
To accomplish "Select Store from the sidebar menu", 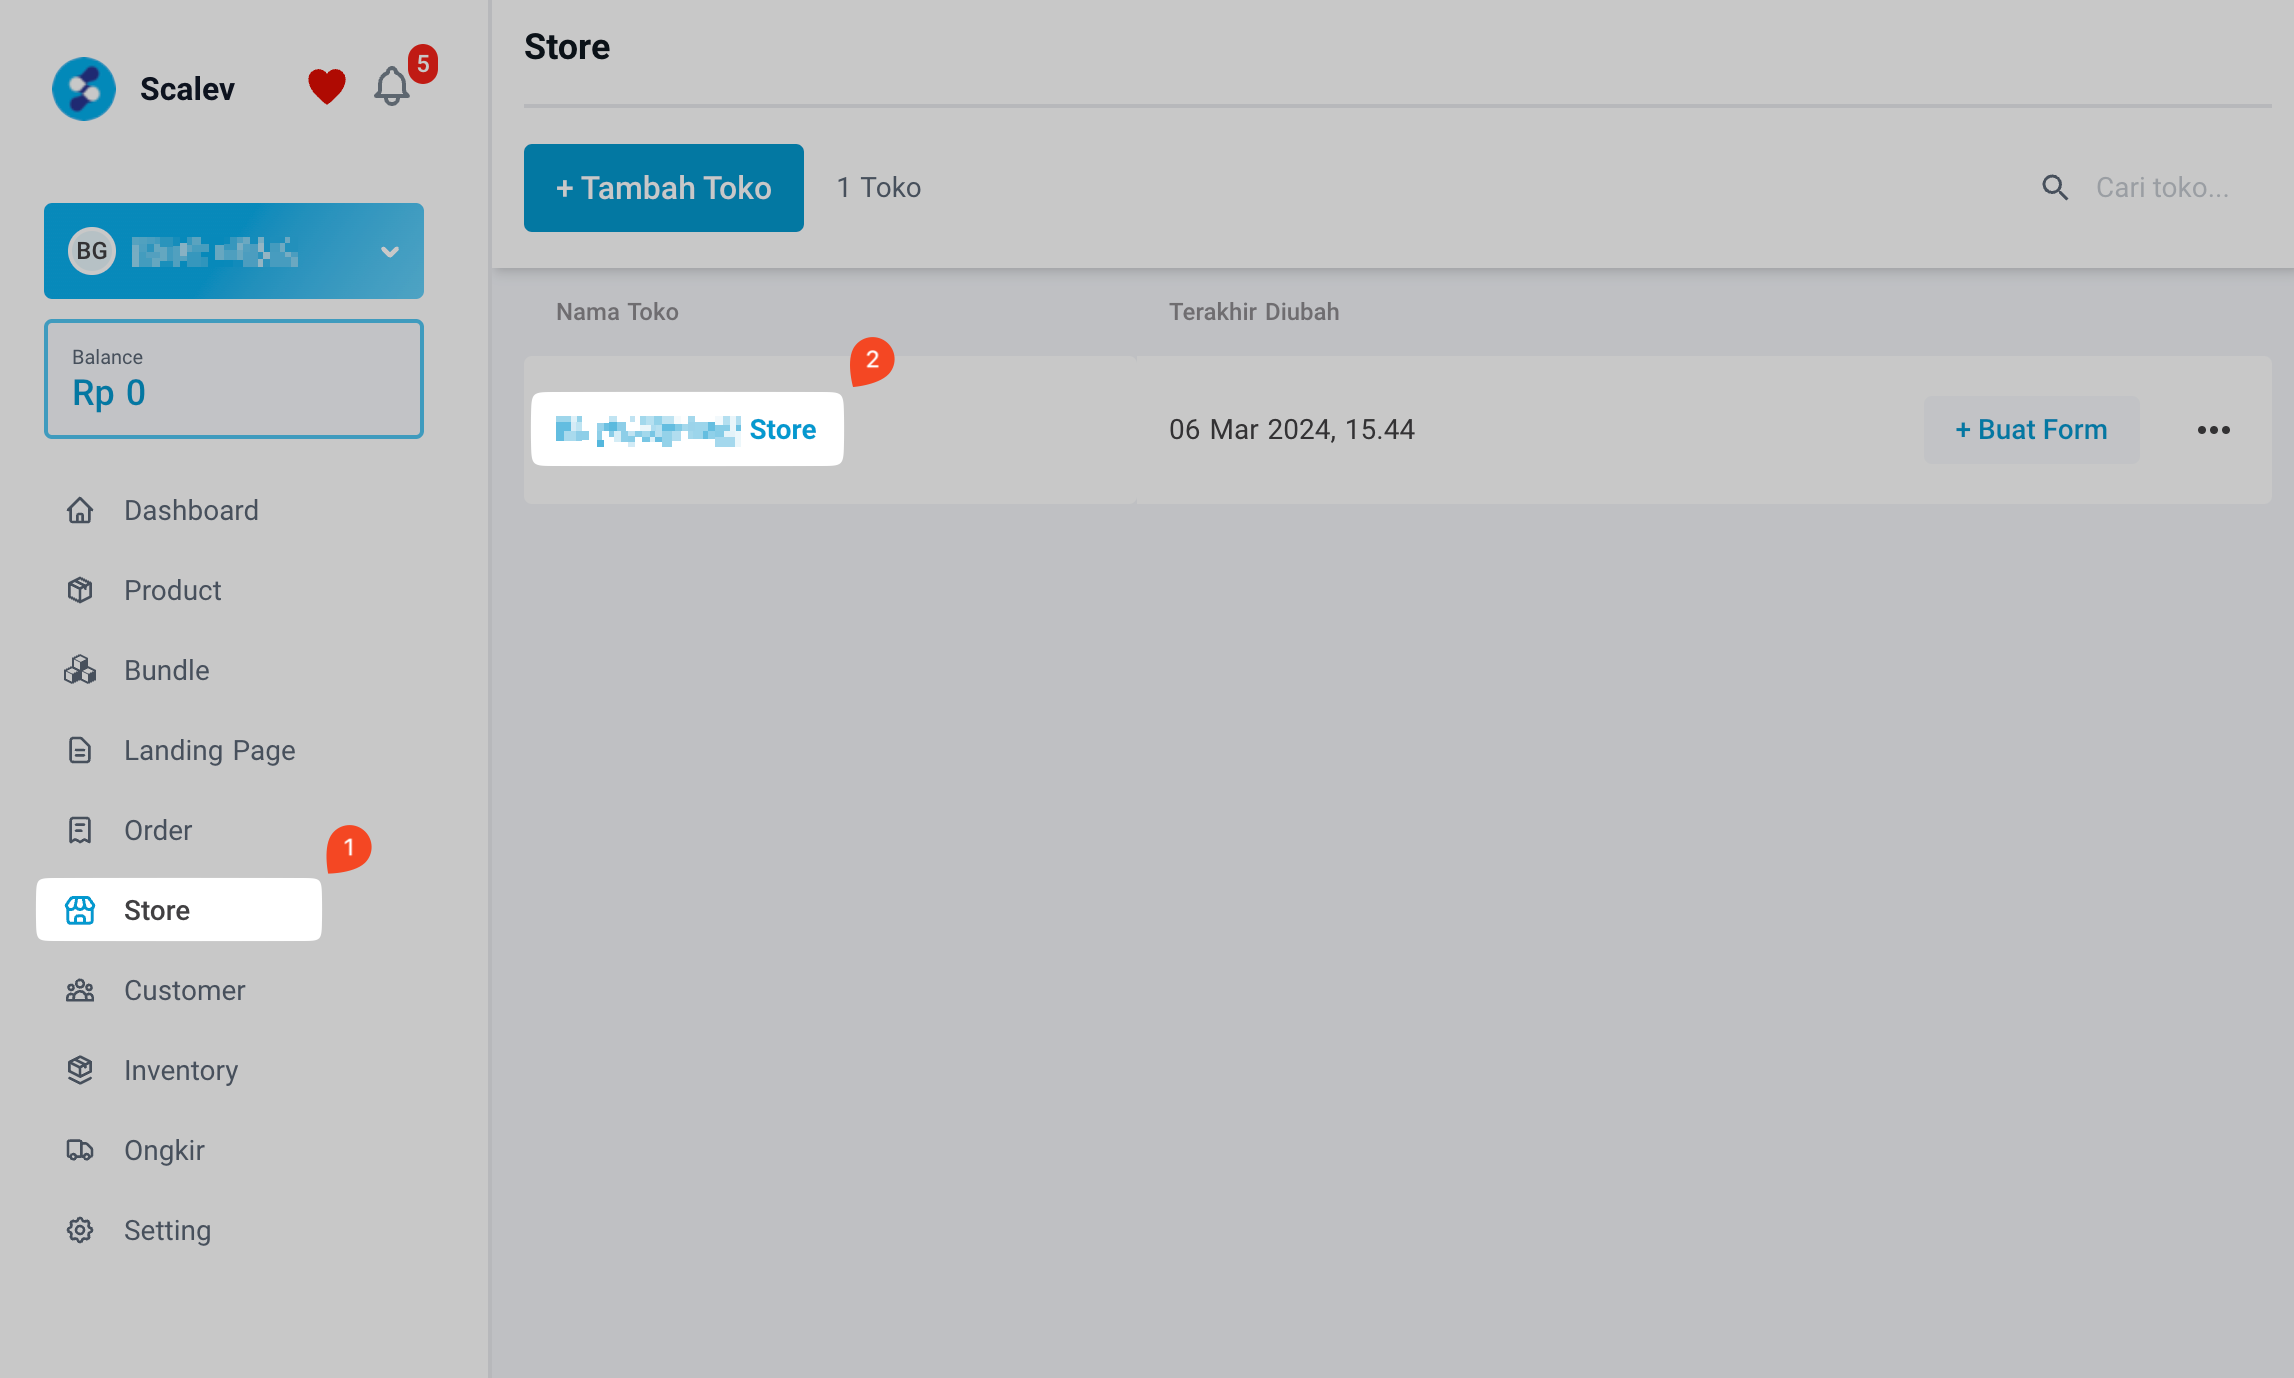I will click(x=157, y=910).
